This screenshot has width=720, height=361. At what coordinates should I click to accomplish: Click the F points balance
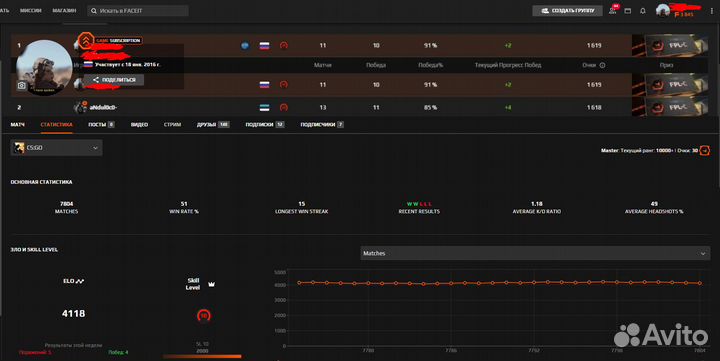coord(684,15)
